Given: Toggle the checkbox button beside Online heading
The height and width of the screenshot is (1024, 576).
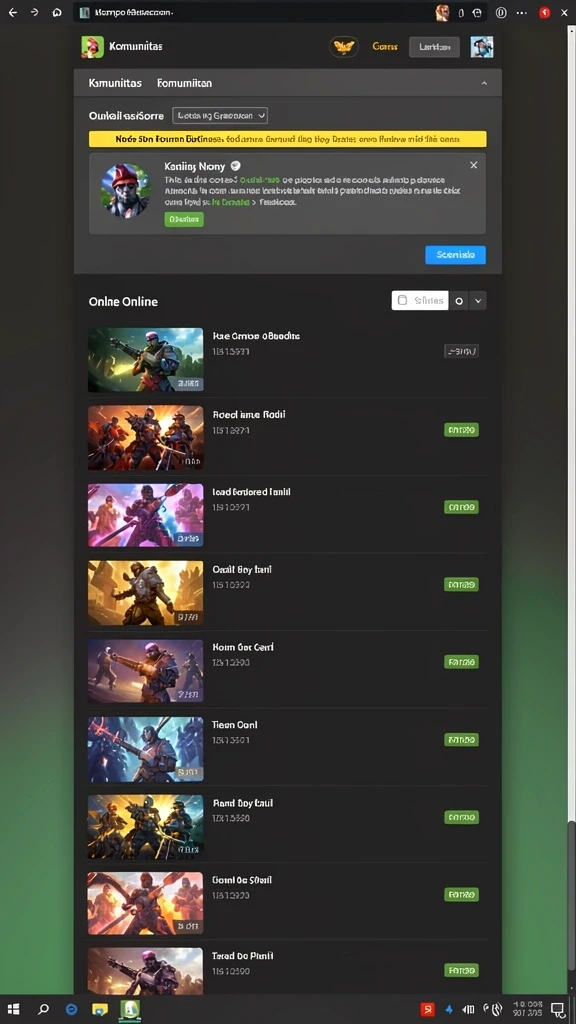Looking at the screenshot, I should (420, 300).
